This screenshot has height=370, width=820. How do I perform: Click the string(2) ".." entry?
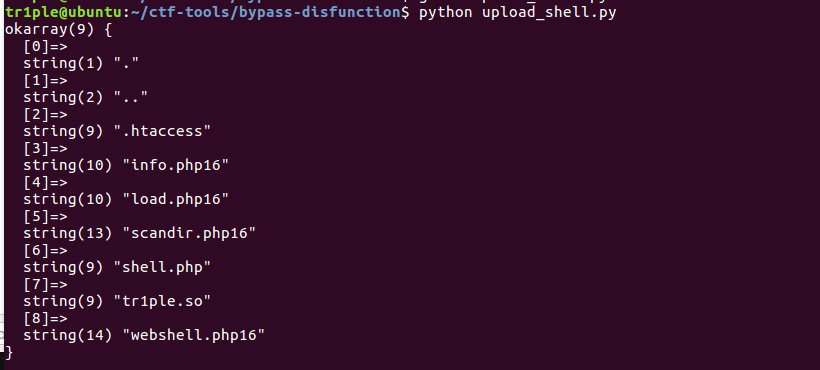pyautogui.click(x=86, y=97)
